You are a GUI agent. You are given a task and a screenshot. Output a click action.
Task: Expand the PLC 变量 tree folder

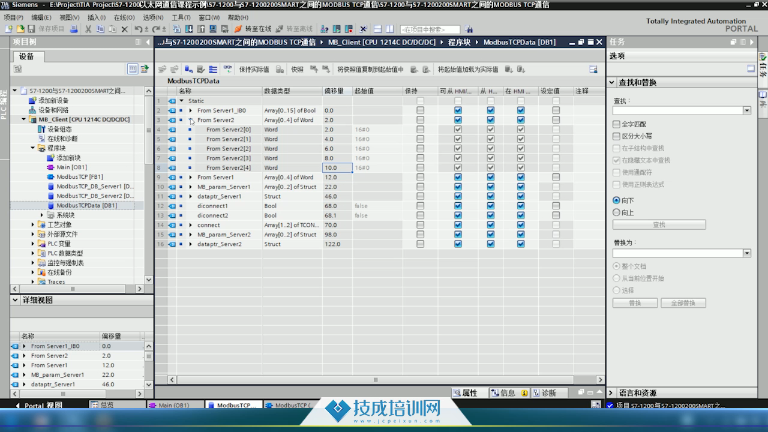[33, 244]
